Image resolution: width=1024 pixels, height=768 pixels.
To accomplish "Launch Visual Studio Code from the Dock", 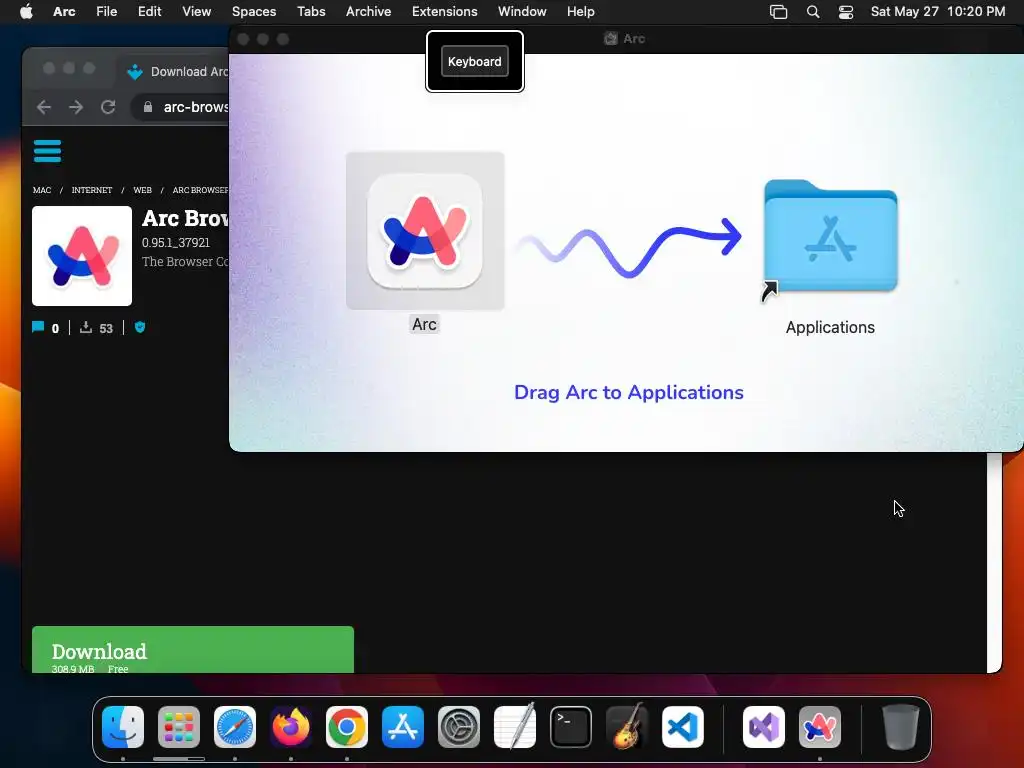I will tap(683, 727).
